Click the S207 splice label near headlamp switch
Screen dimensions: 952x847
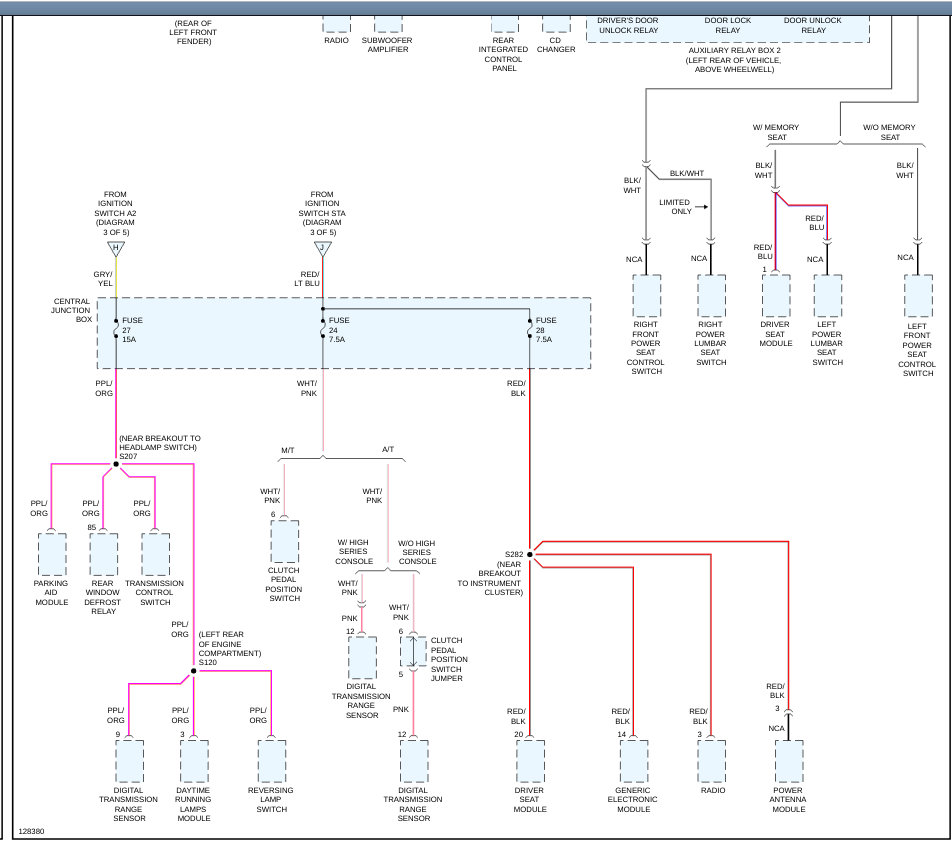[x=128, y=456]
